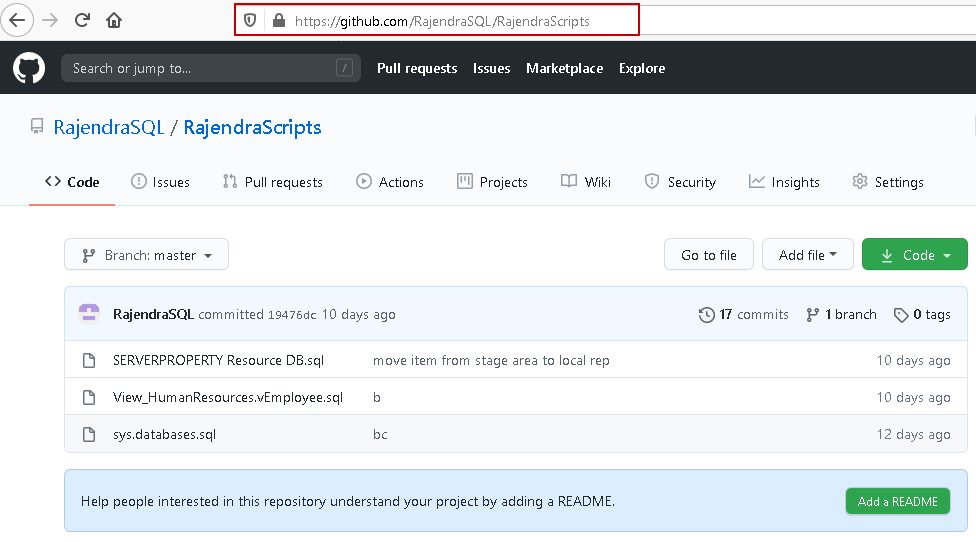Switch to the Issues repository tab
Image resolution: width=976 pixels, height=542 pixels.
click(x=160, y=182)
